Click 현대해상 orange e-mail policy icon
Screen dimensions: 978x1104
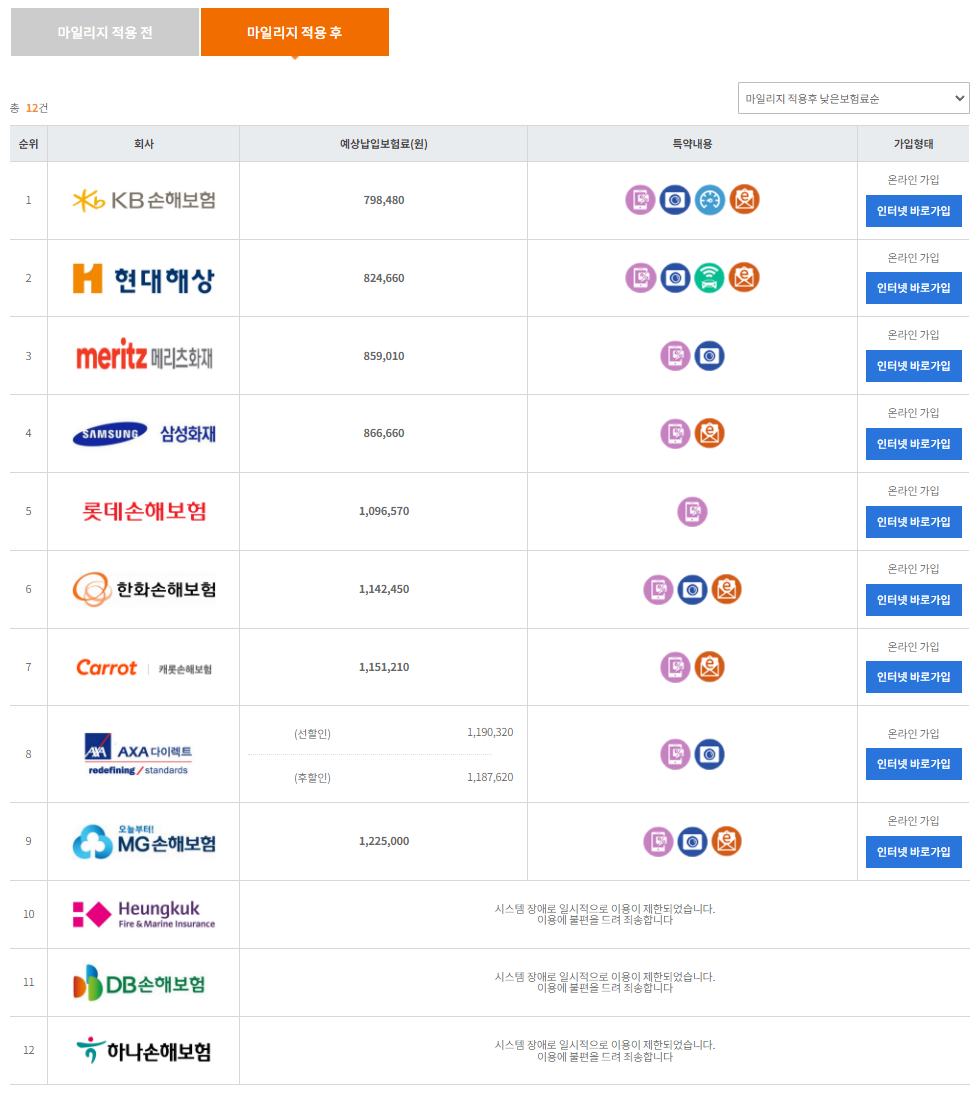click(x=744, y=278)
